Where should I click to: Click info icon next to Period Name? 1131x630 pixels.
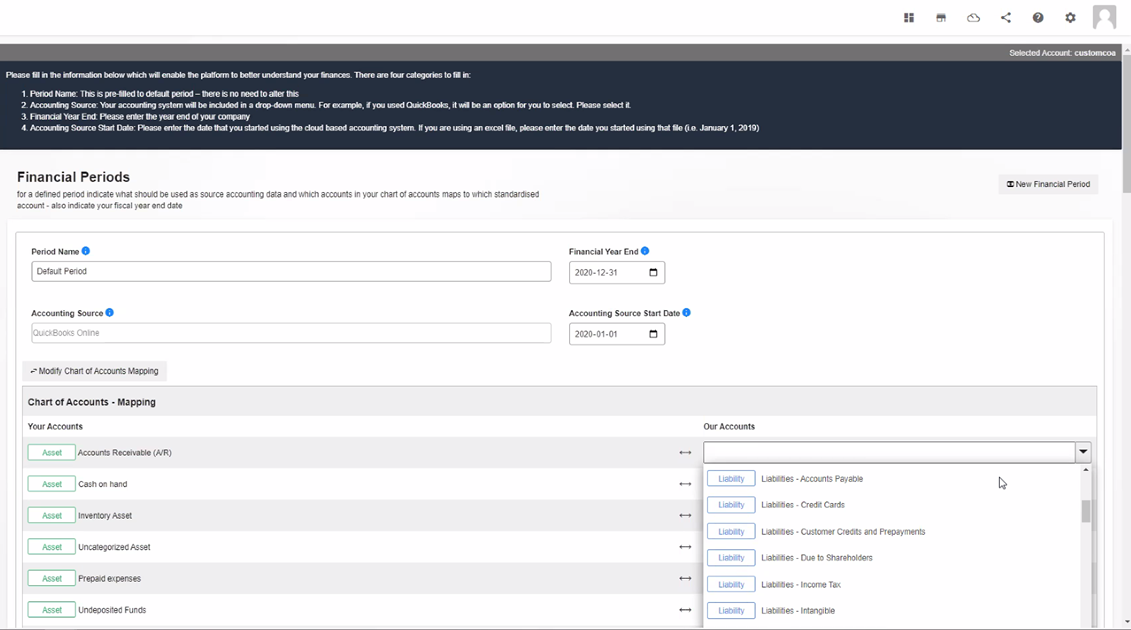[x=86, y=251]
